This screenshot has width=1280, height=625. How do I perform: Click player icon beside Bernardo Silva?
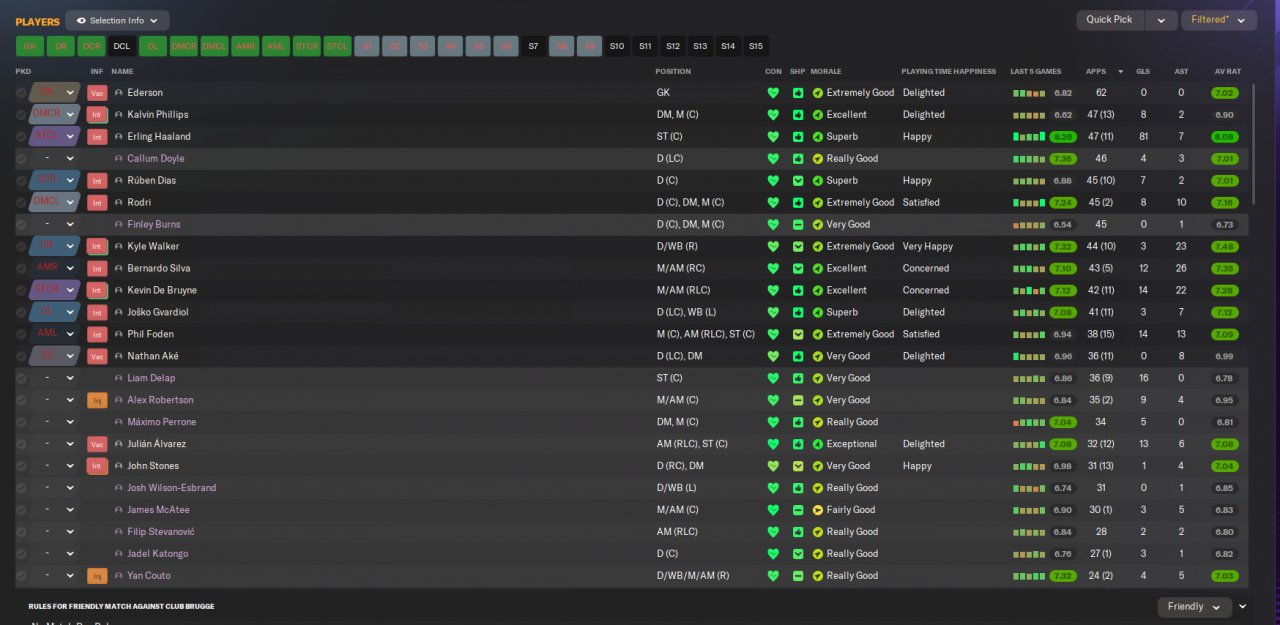(x=119, y=269)
